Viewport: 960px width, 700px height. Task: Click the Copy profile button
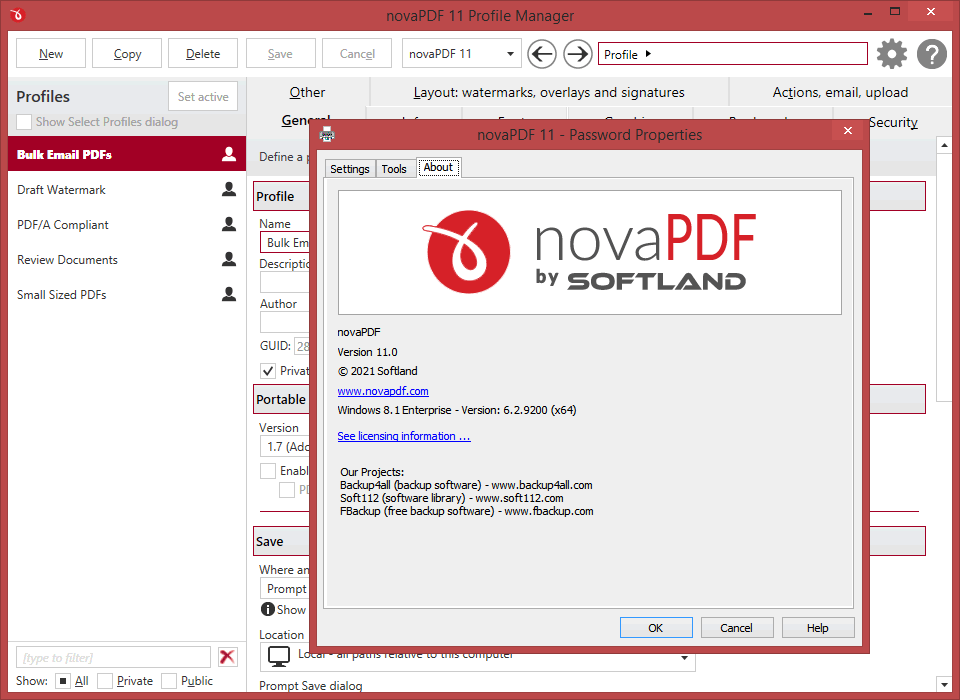click(127, 53)
